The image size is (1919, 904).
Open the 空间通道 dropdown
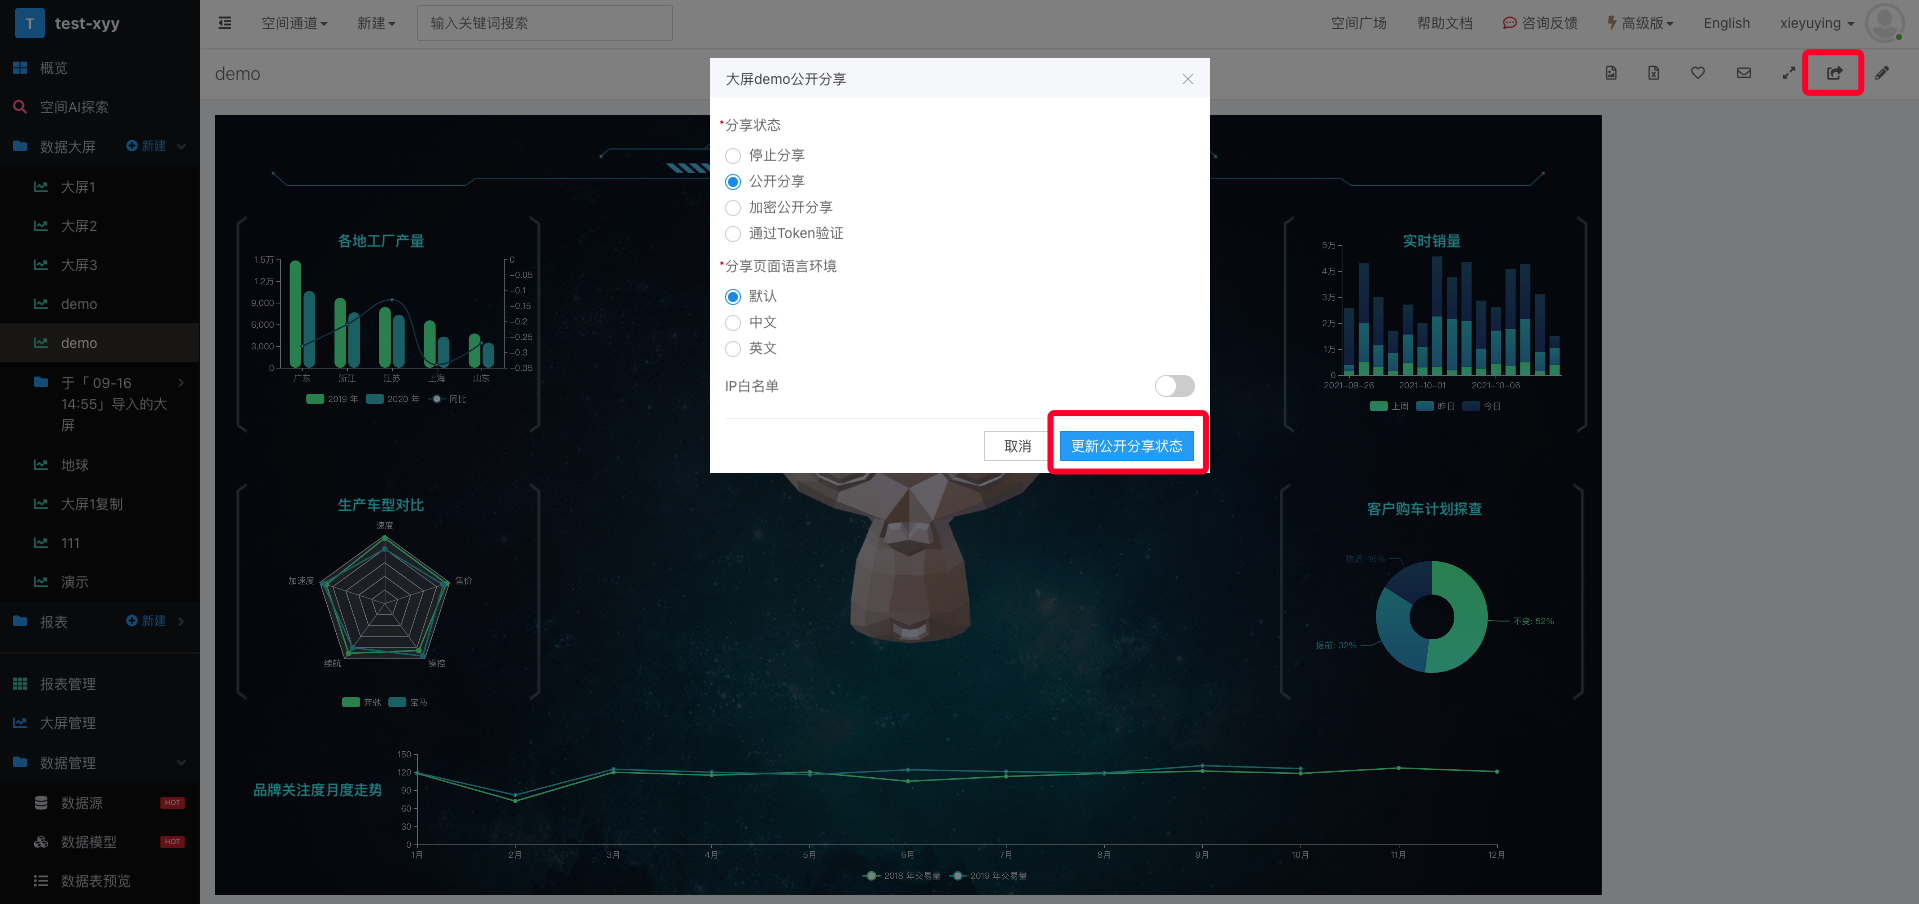click(x=294, y=23)
